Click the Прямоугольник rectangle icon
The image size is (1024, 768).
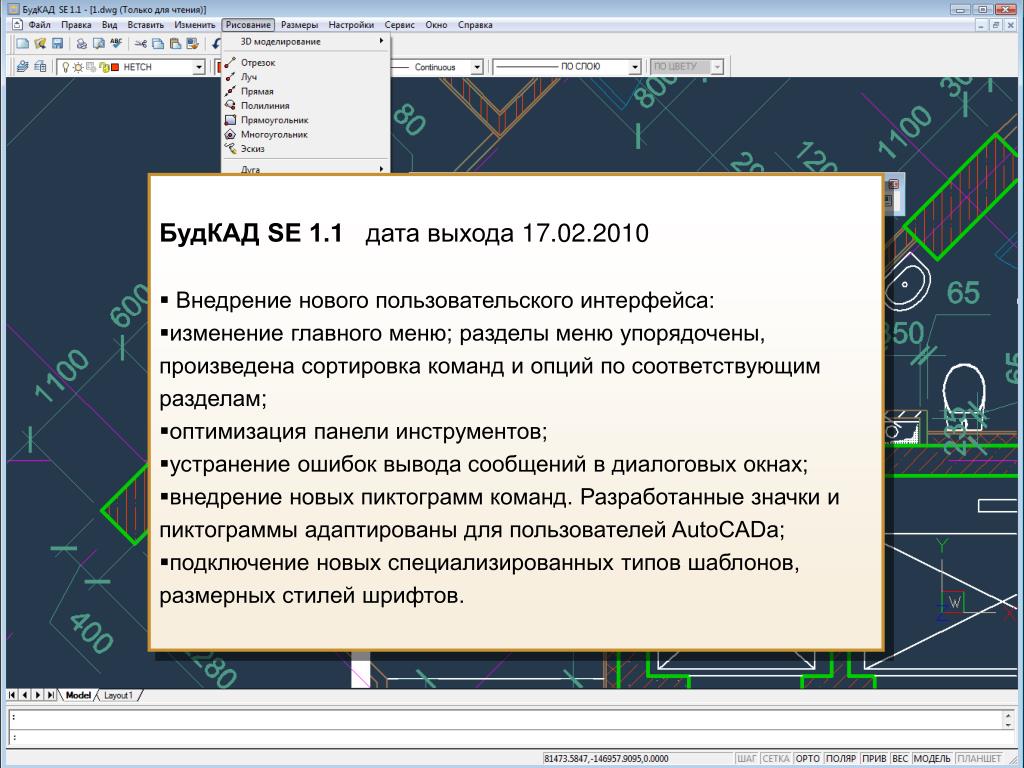pos(230,120)
